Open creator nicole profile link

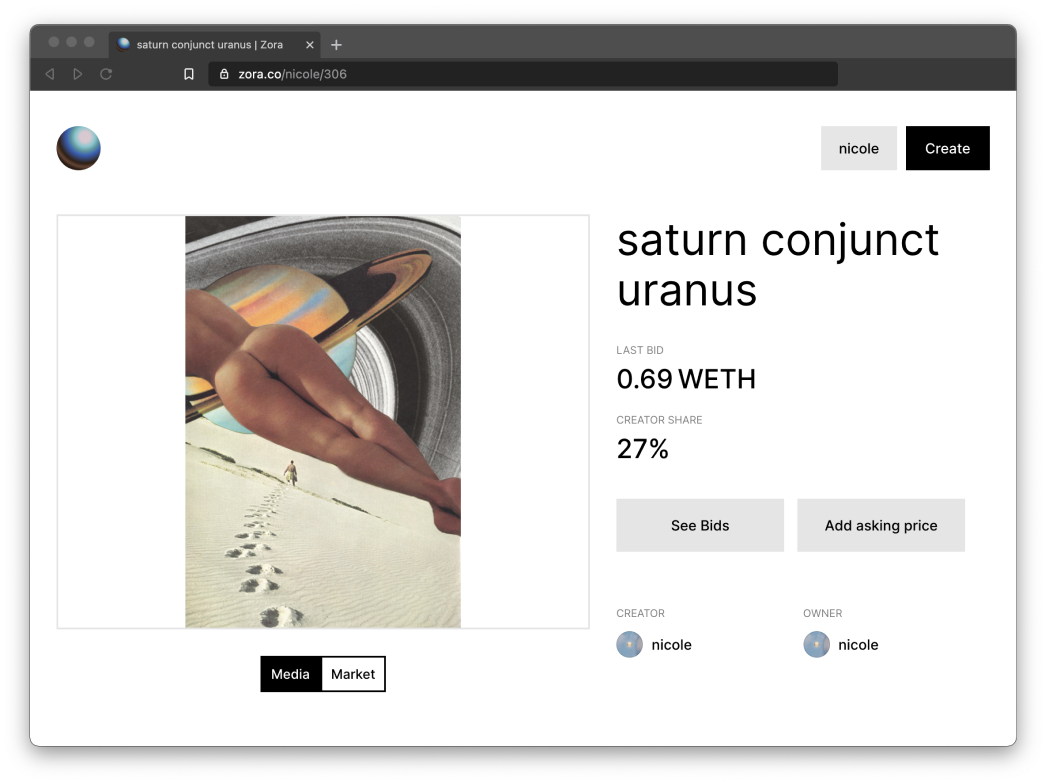(x=671, y=645)
